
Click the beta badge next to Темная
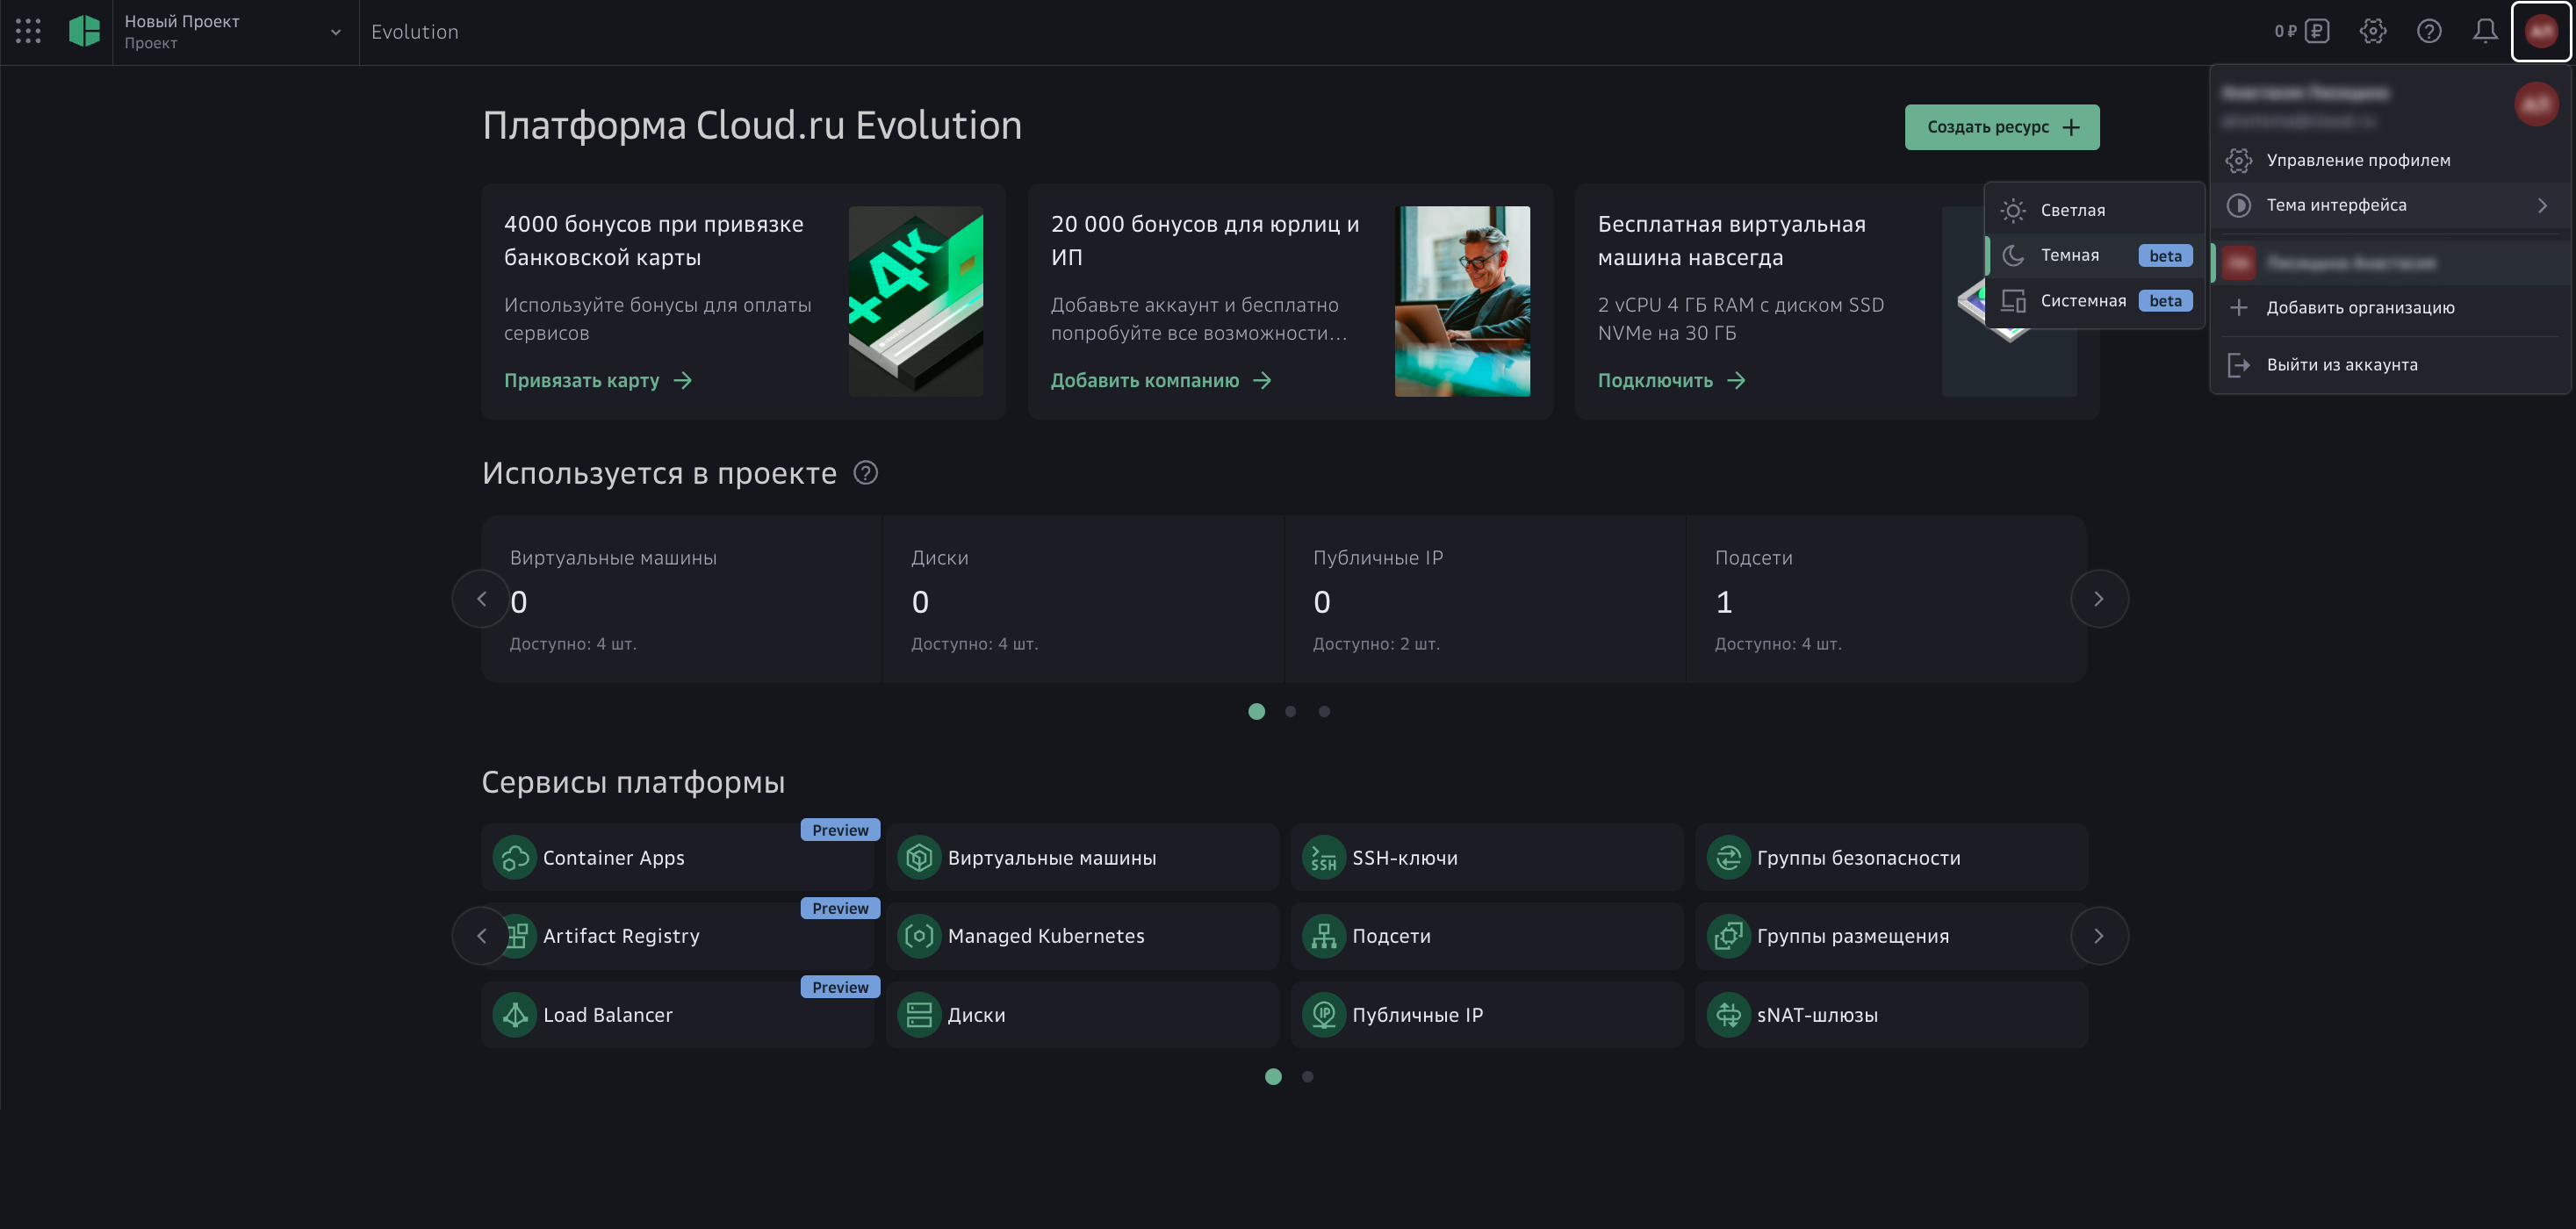[2165, 256]
